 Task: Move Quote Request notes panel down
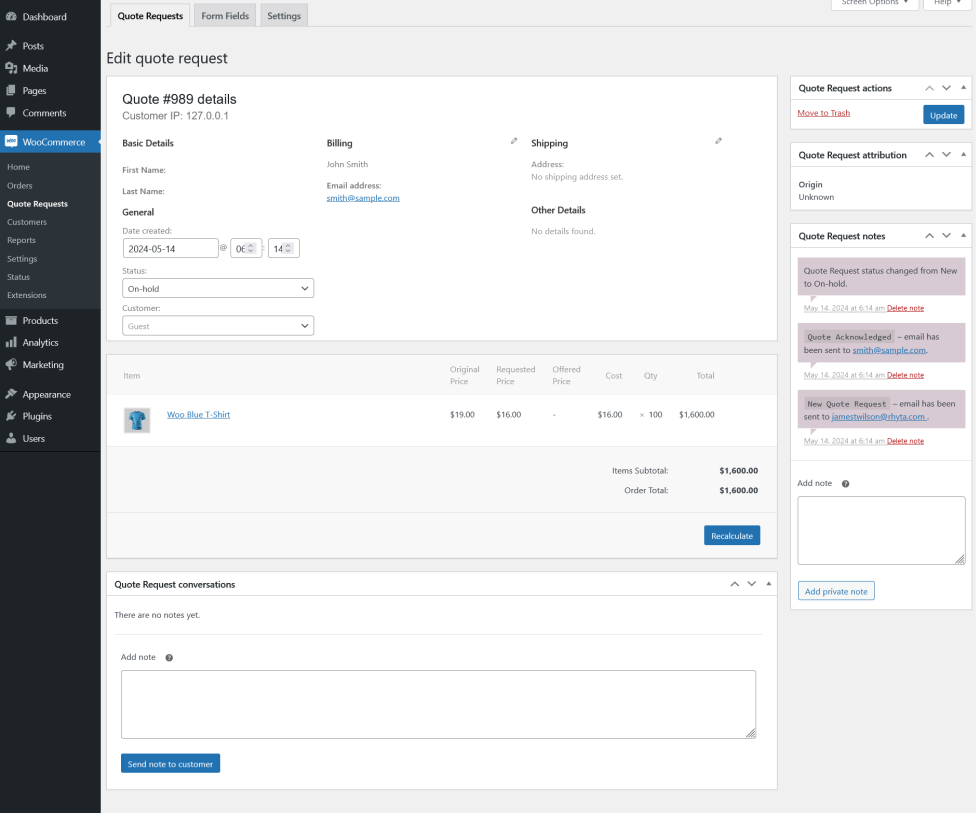pos(946,236)
